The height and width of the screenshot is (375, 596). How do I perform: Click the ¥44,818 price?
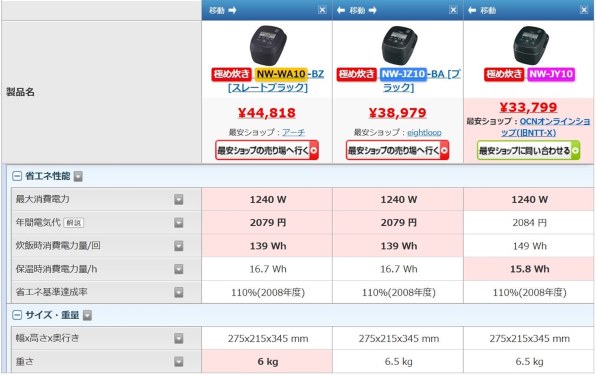click(267, 113)
